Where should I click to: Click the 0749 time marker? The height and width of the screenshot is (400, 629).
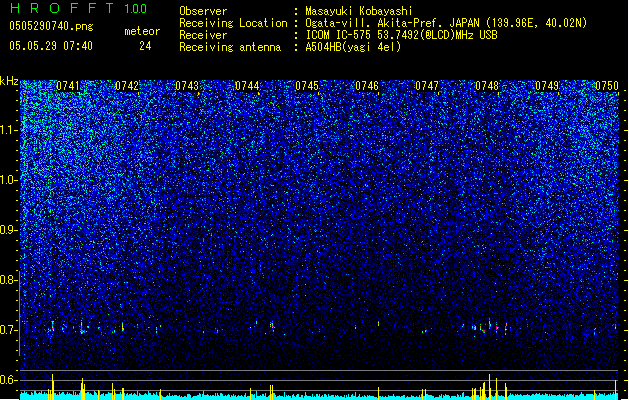(547, 86)
